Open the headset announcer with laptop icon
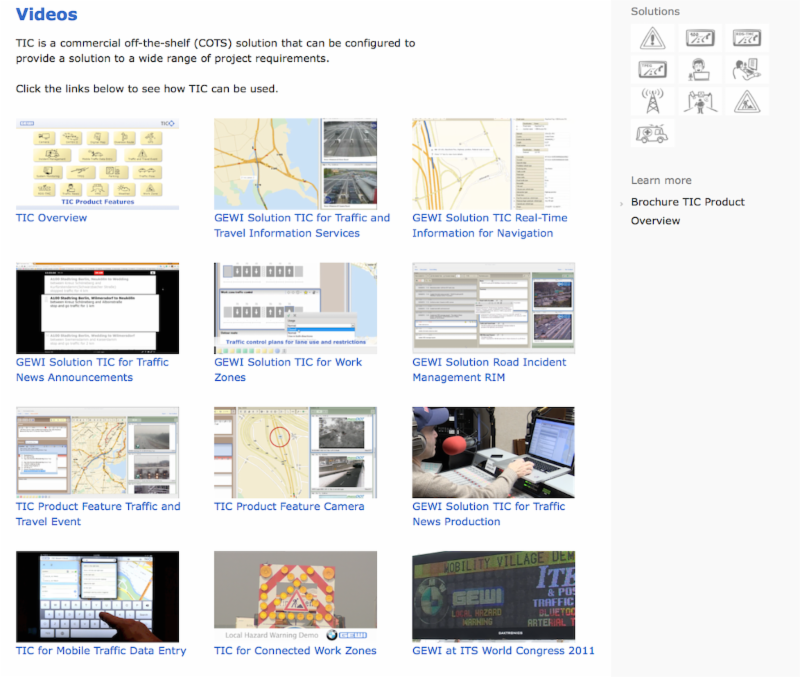This screenshot has width=800, height=677. 699,70
